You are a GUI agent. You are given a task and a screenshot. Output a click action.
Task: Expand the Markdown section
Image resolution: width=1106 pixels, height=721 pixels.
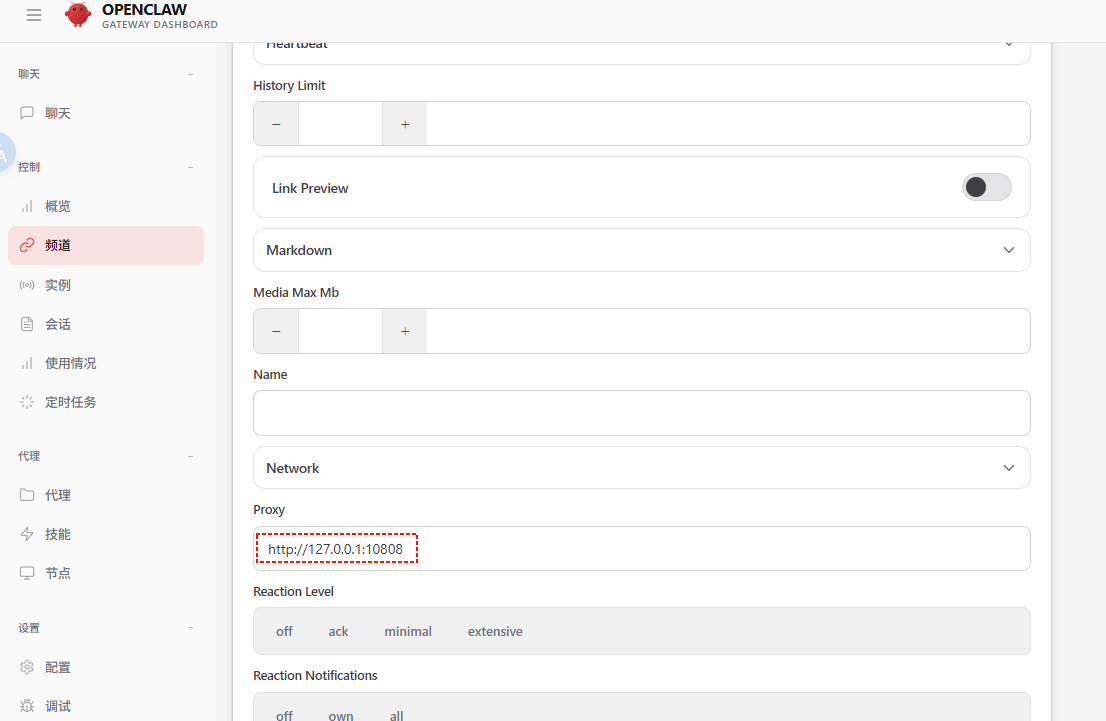[x=641, y=250]
